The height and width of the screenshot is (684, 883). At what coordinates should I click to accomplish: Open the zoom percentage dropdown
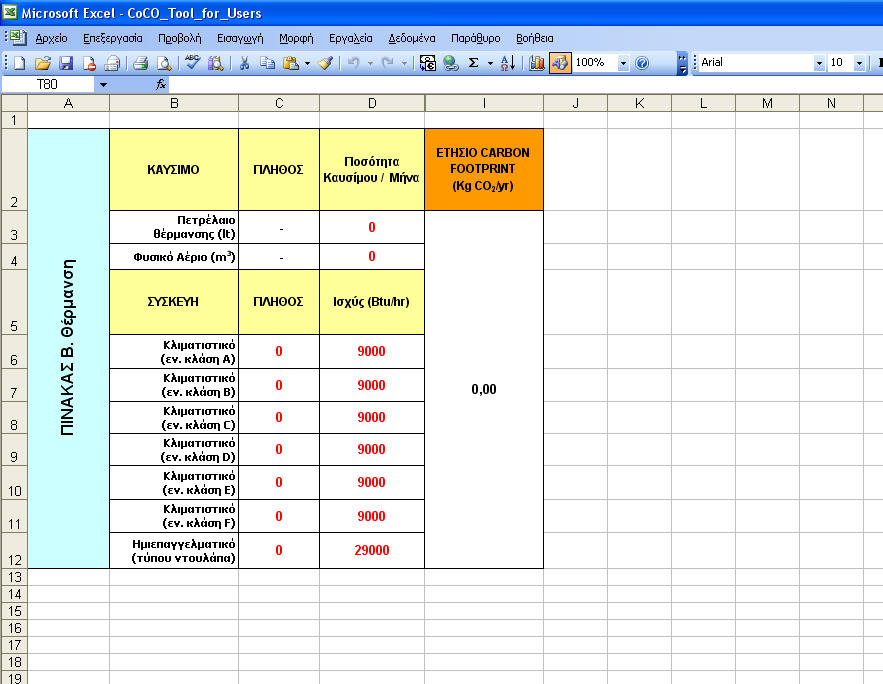tap(623, 63)
